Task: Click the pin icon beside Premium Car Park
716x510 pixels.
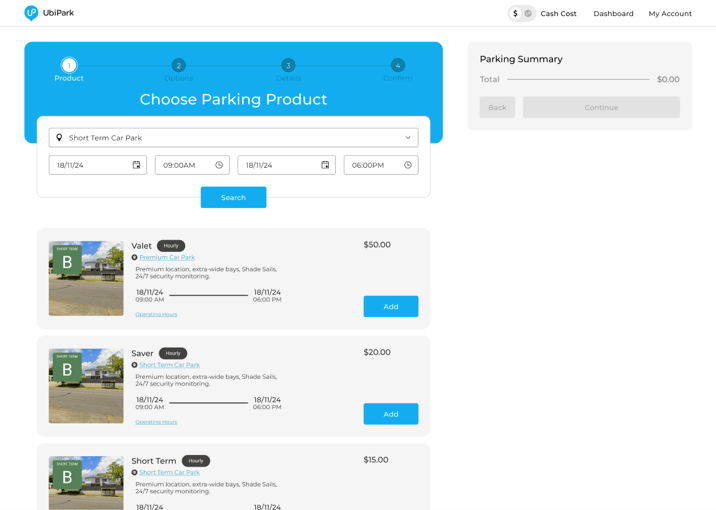Action: 135,258
